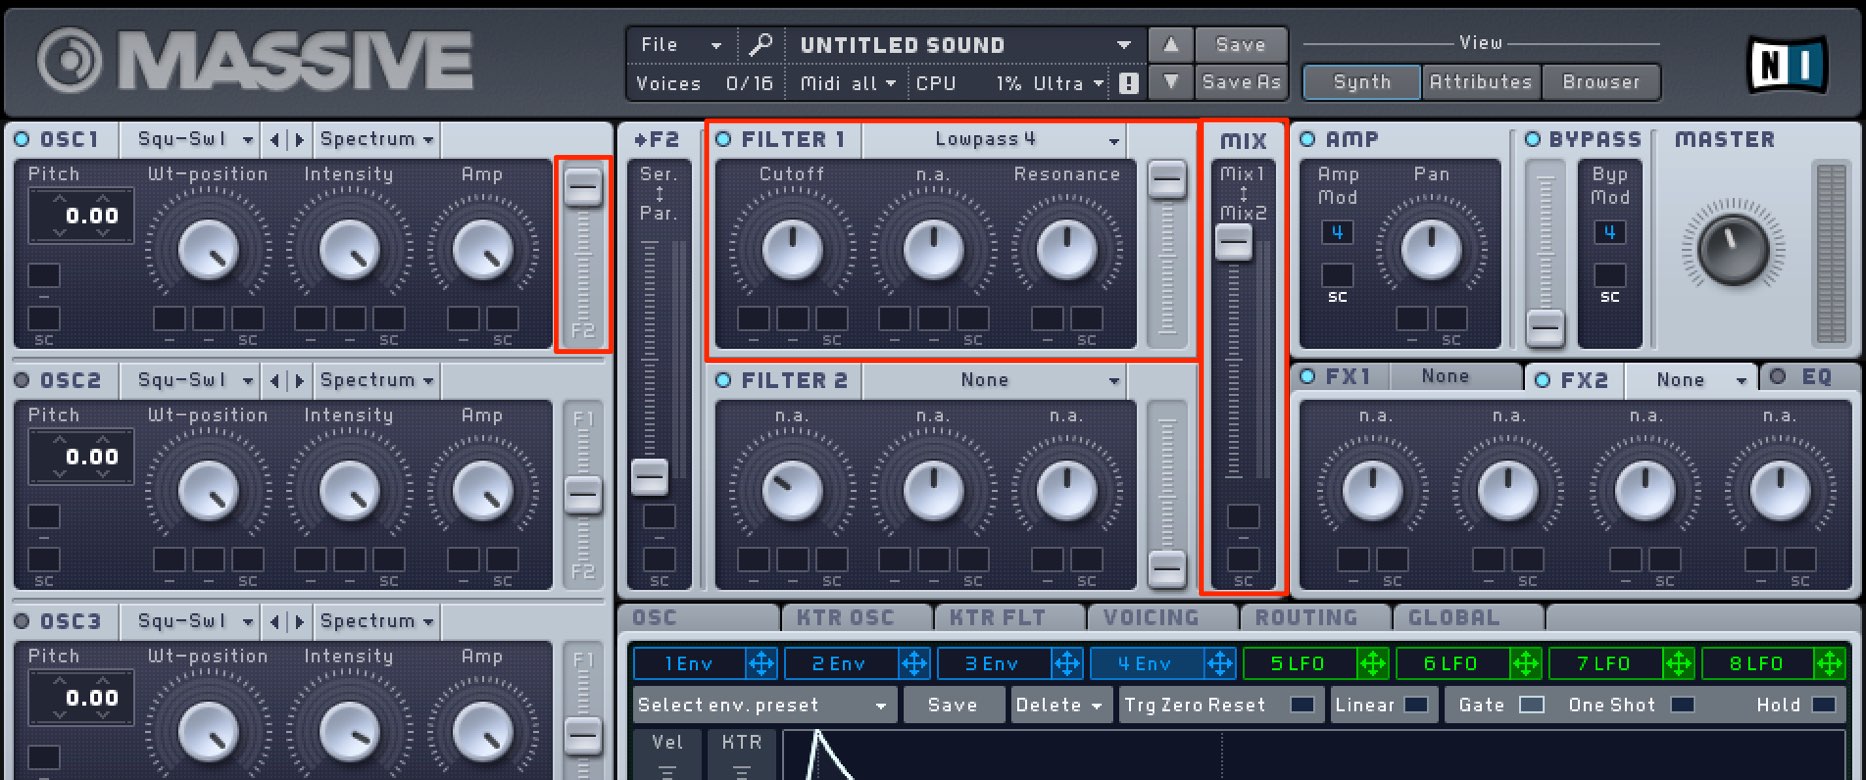Click the 5 LFO green crosshair handle
Screen dimensions: 1866x780
(x=1372, y=663)
